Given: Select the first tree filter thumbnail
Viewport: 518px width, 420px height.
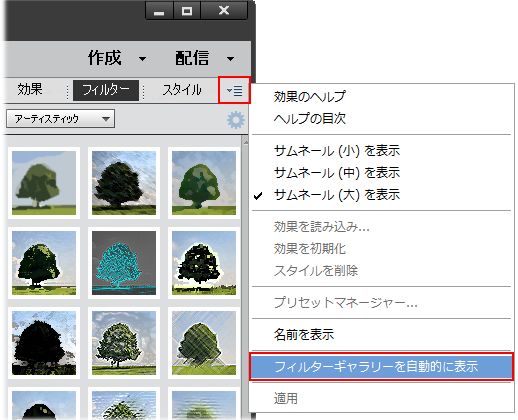Looking at the screenshot, I should tap(44, 183).
